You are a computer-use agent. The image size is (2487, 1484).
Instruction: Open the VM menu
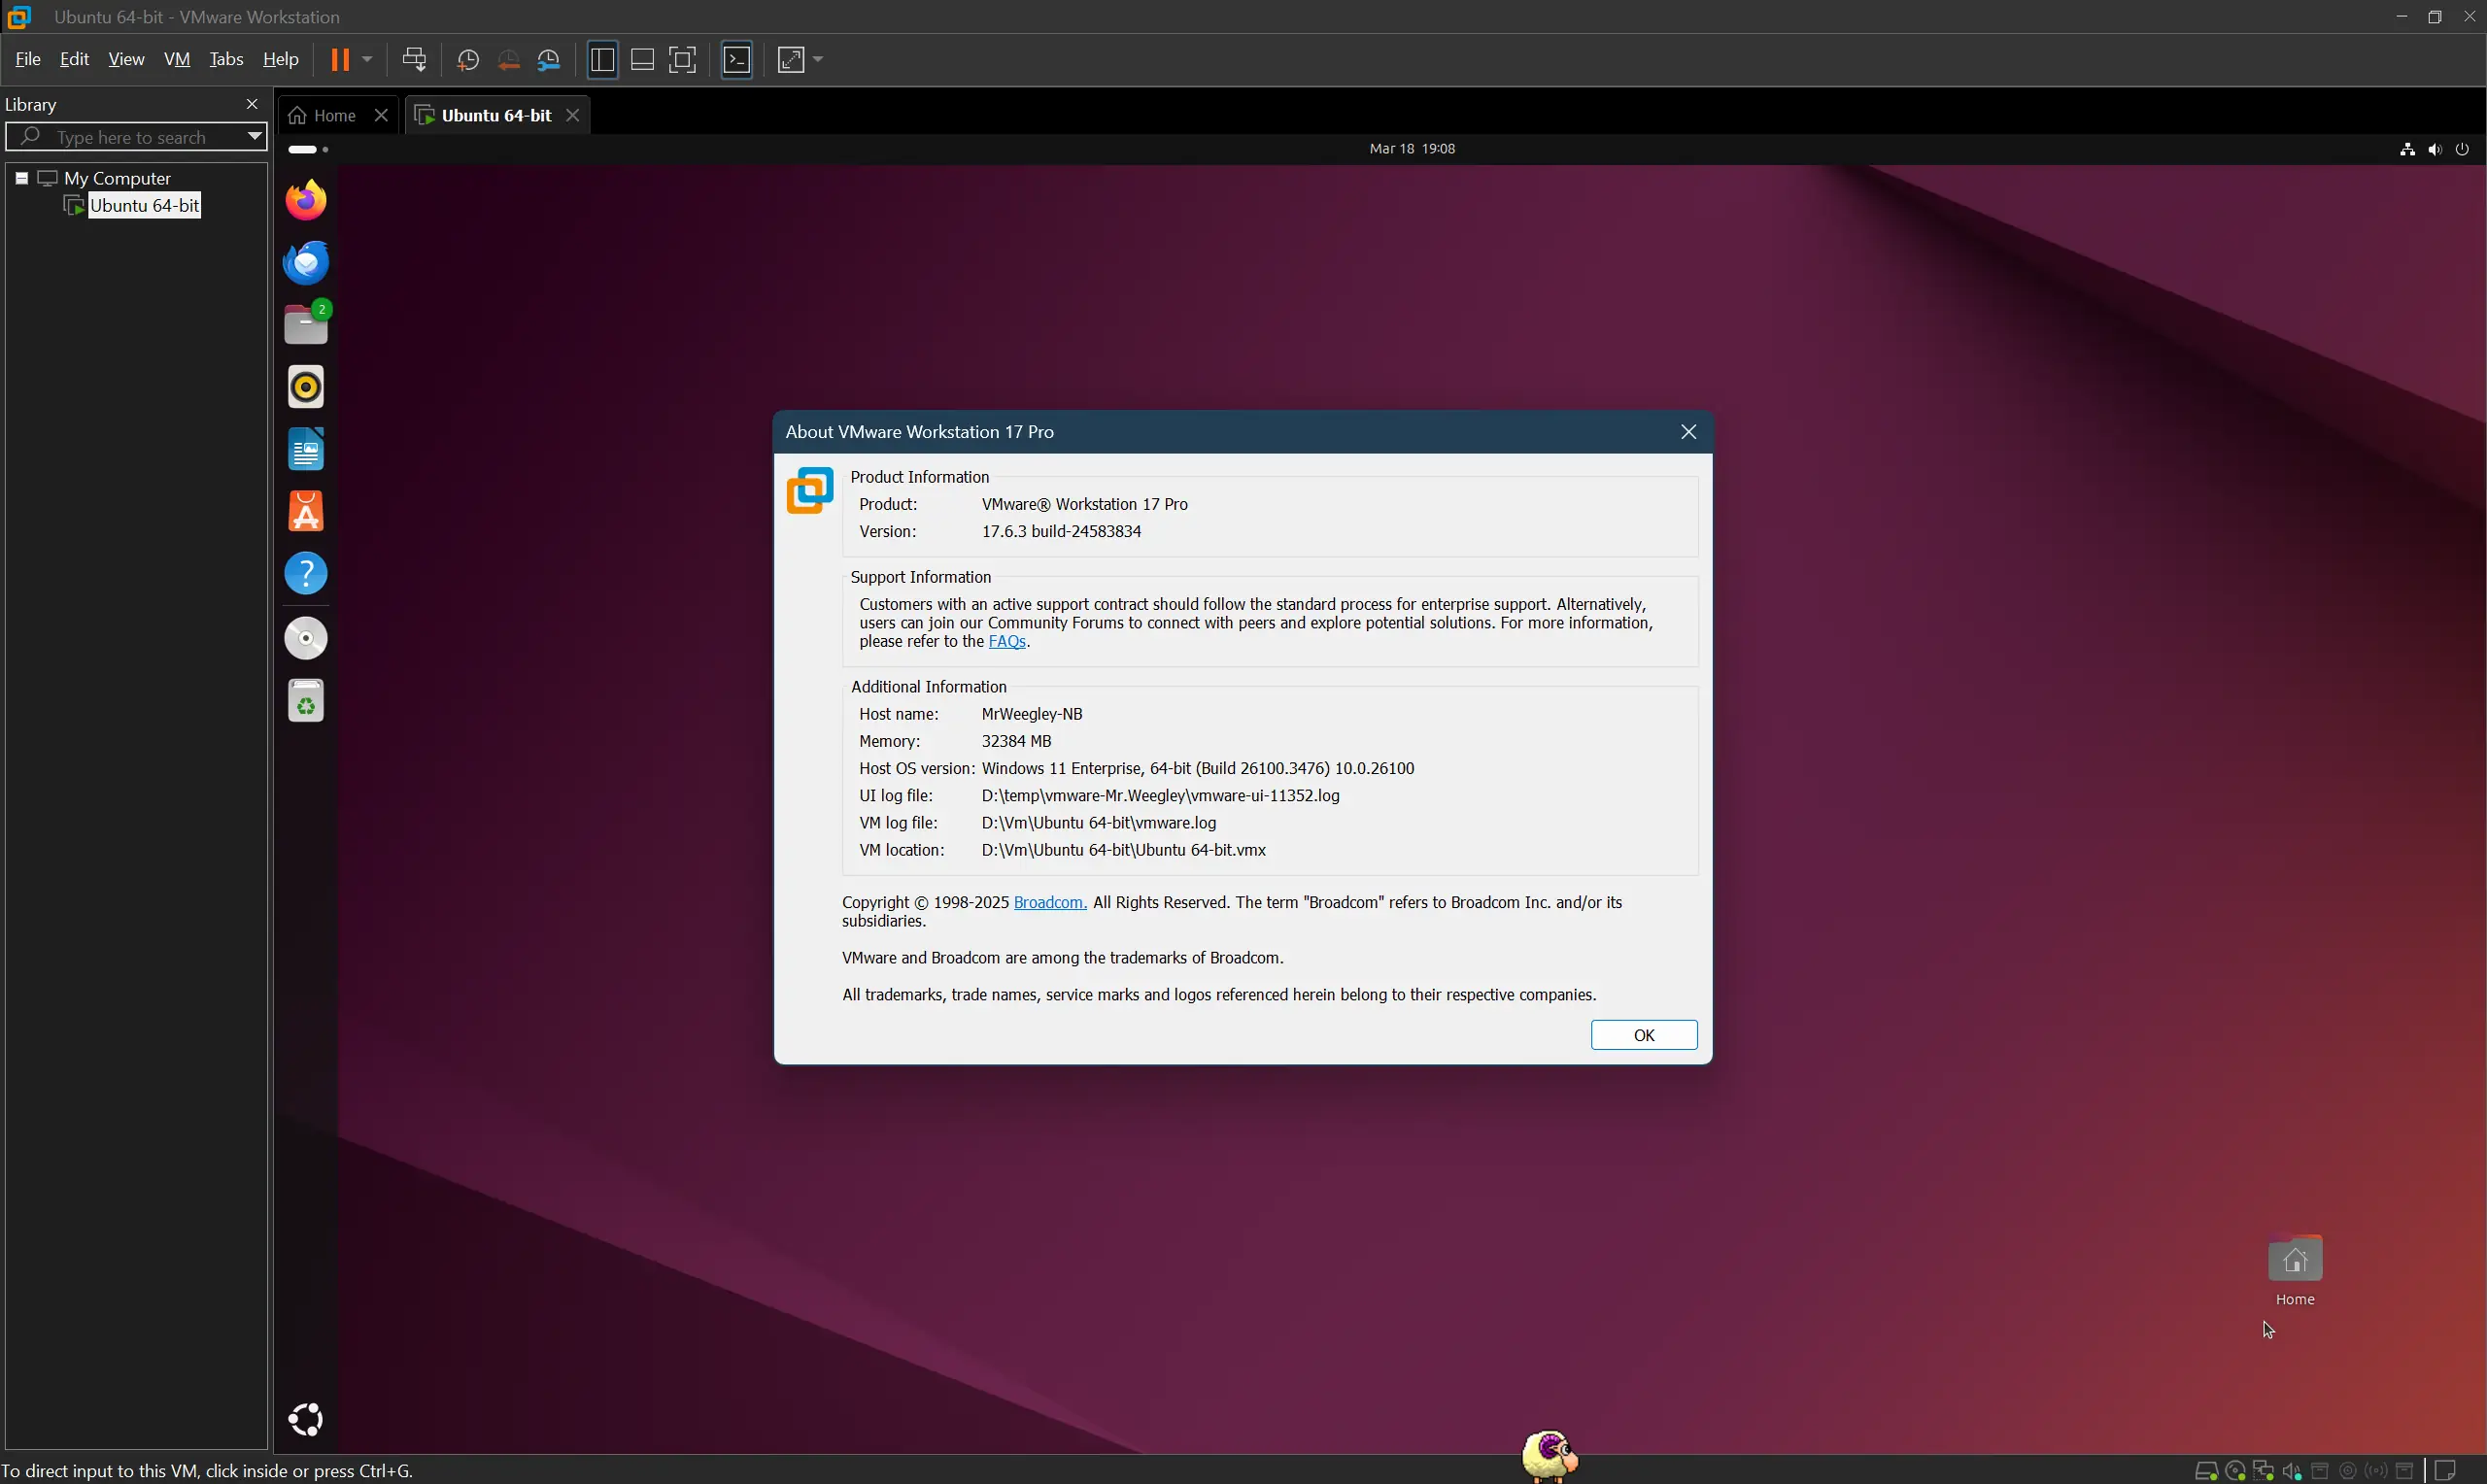(x=177, y=60)
